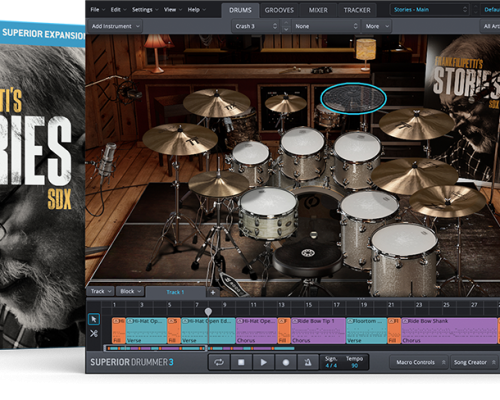Viewport: 500px width, 400px height.
Task: Toggle loop playback button
Action: tap(219, 362)
